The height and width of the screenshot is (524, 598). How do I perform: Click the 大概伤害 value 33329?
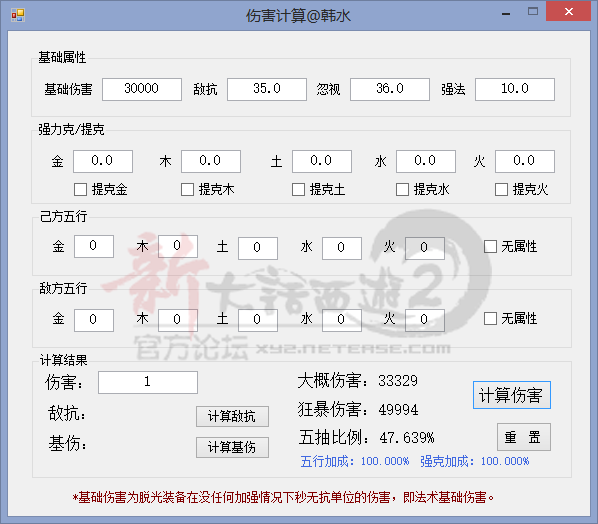pos(398,381)
